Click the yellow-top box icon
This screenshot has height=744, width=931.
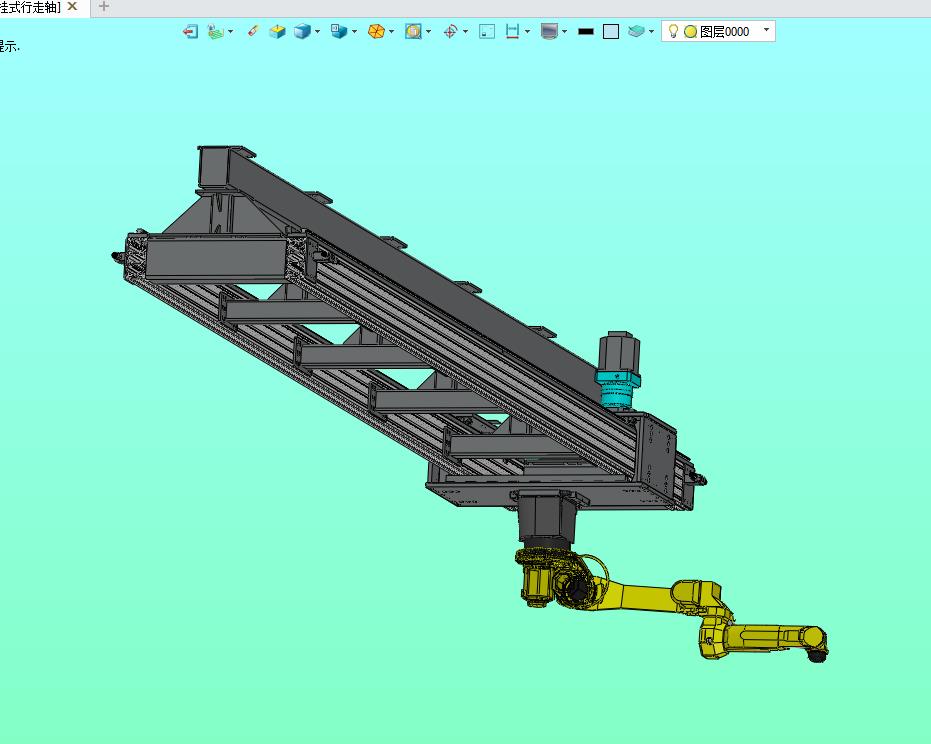[x=277, y=31]
